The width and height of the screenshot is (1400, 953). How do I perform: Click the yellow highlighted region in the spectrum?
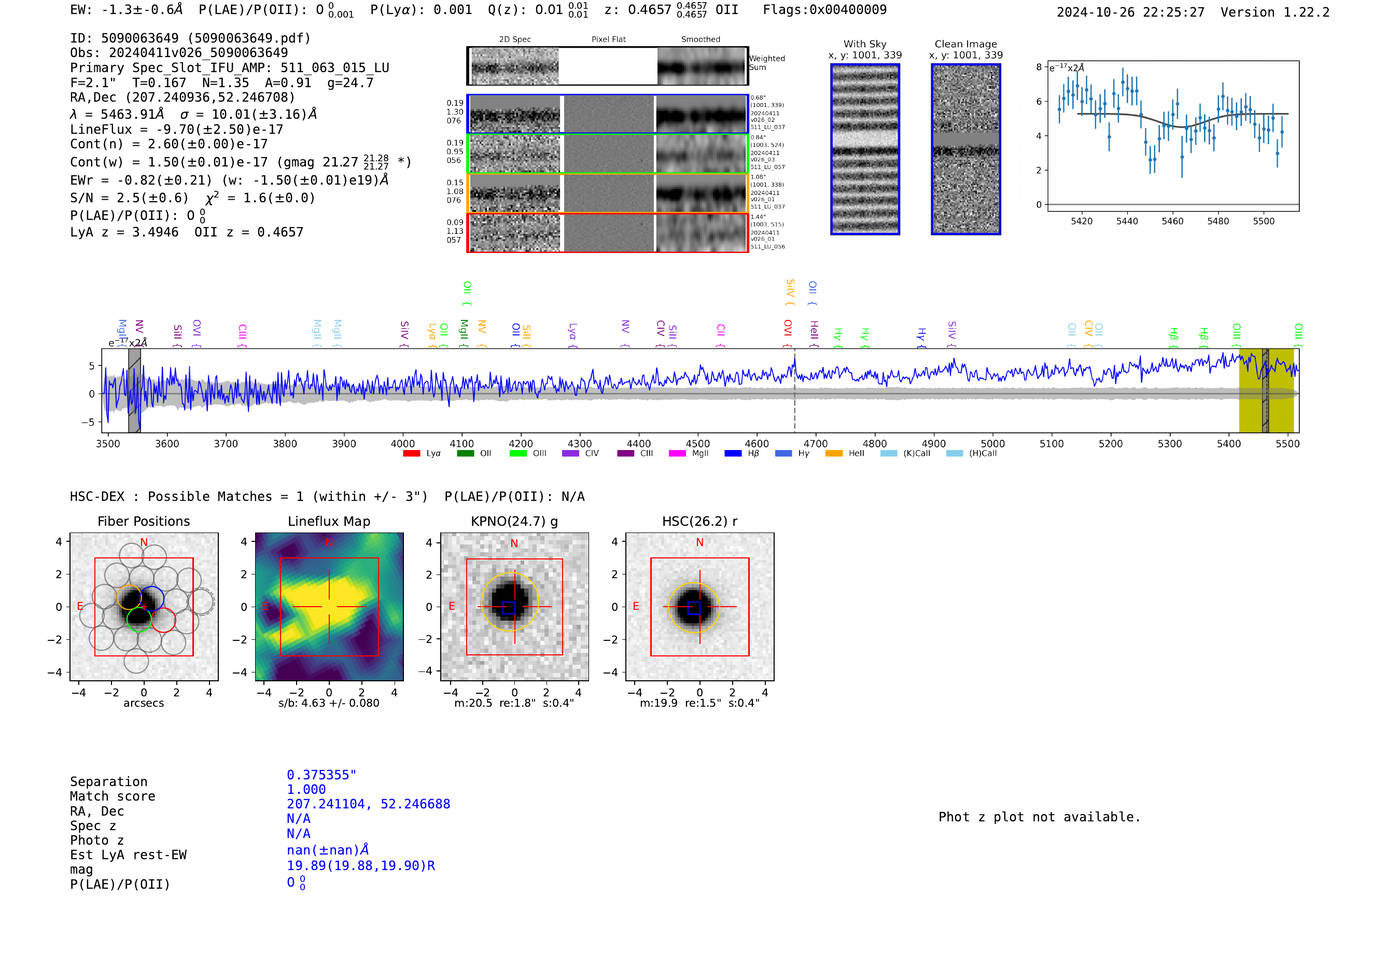click(1266, 391)
